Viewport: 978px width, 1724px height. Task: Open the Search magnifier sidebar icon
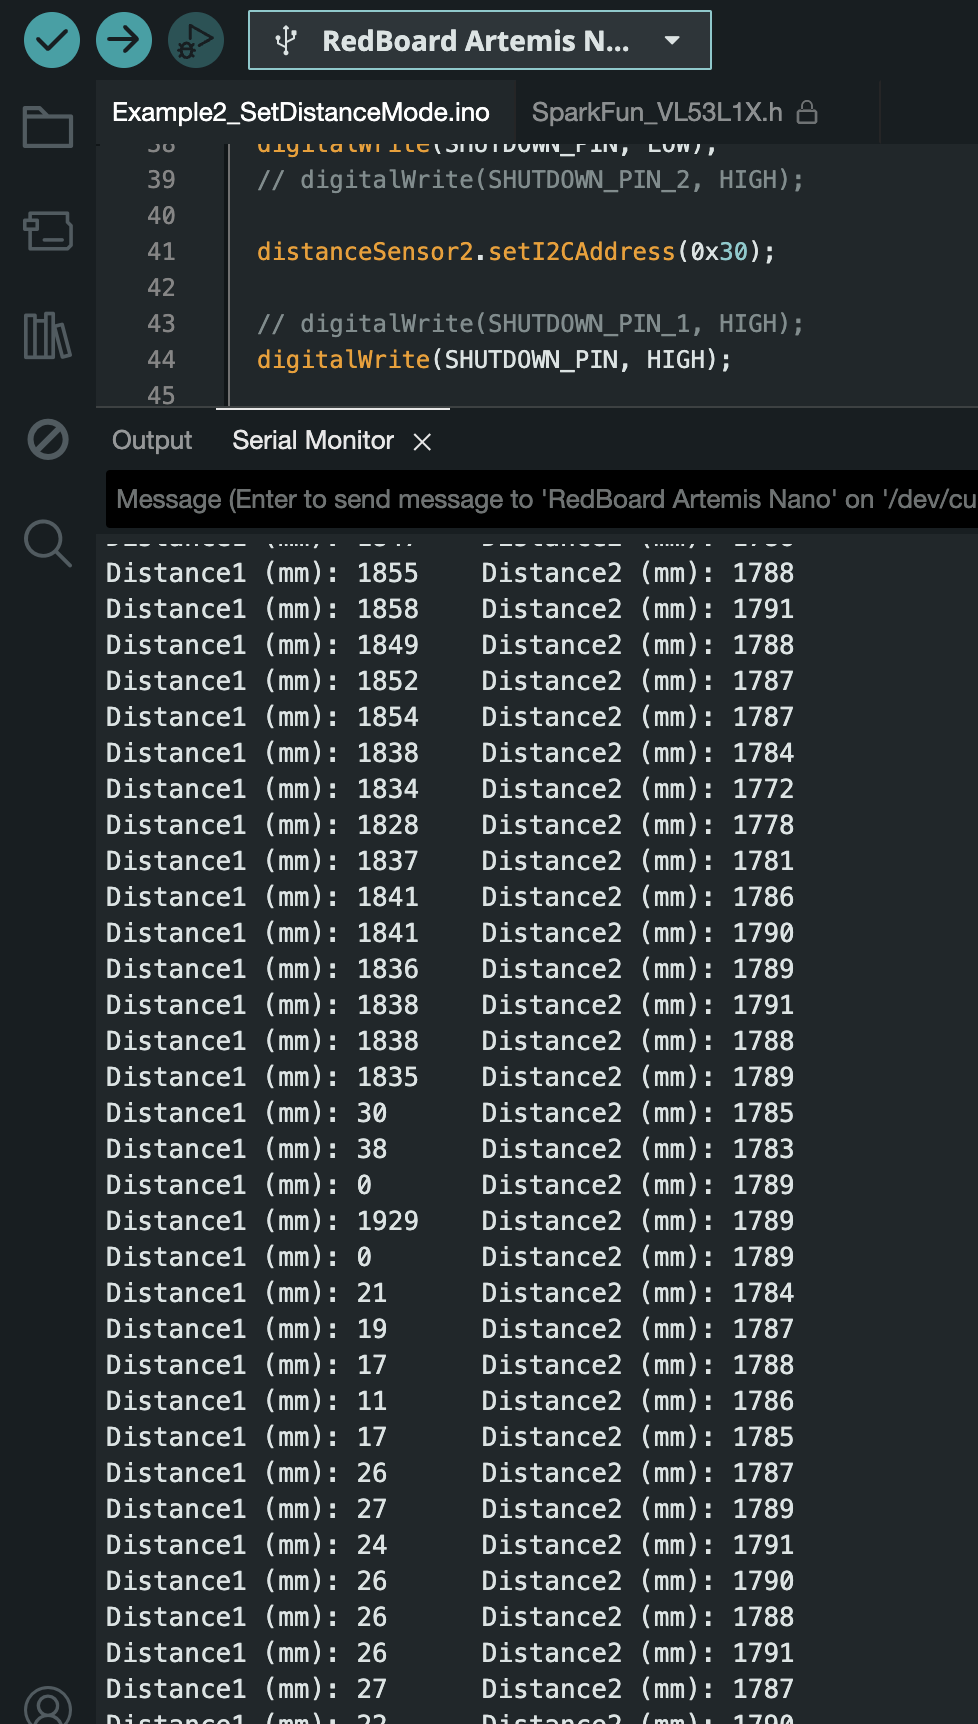click(48, 543)
